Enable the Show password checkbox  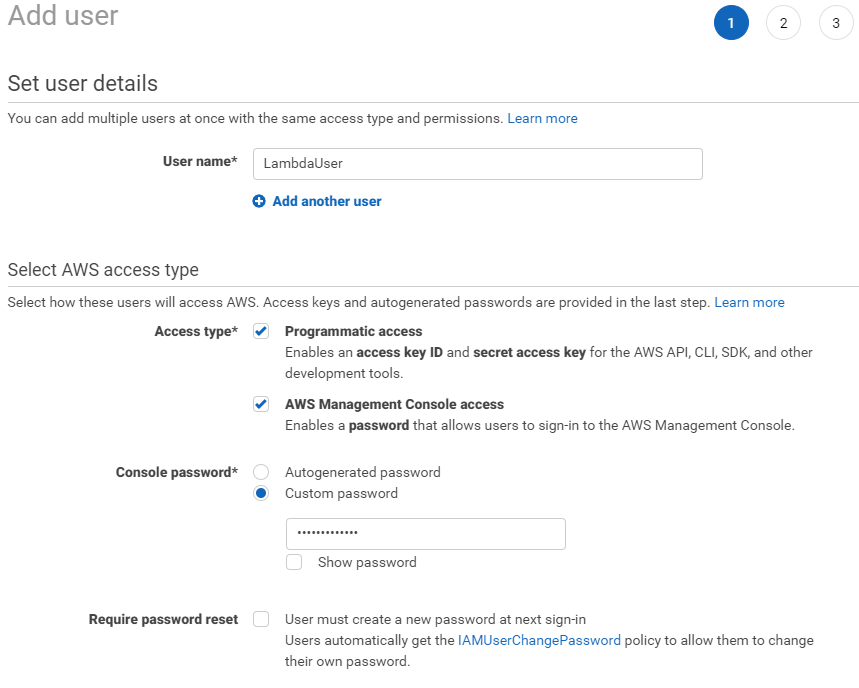pos(294,562)
